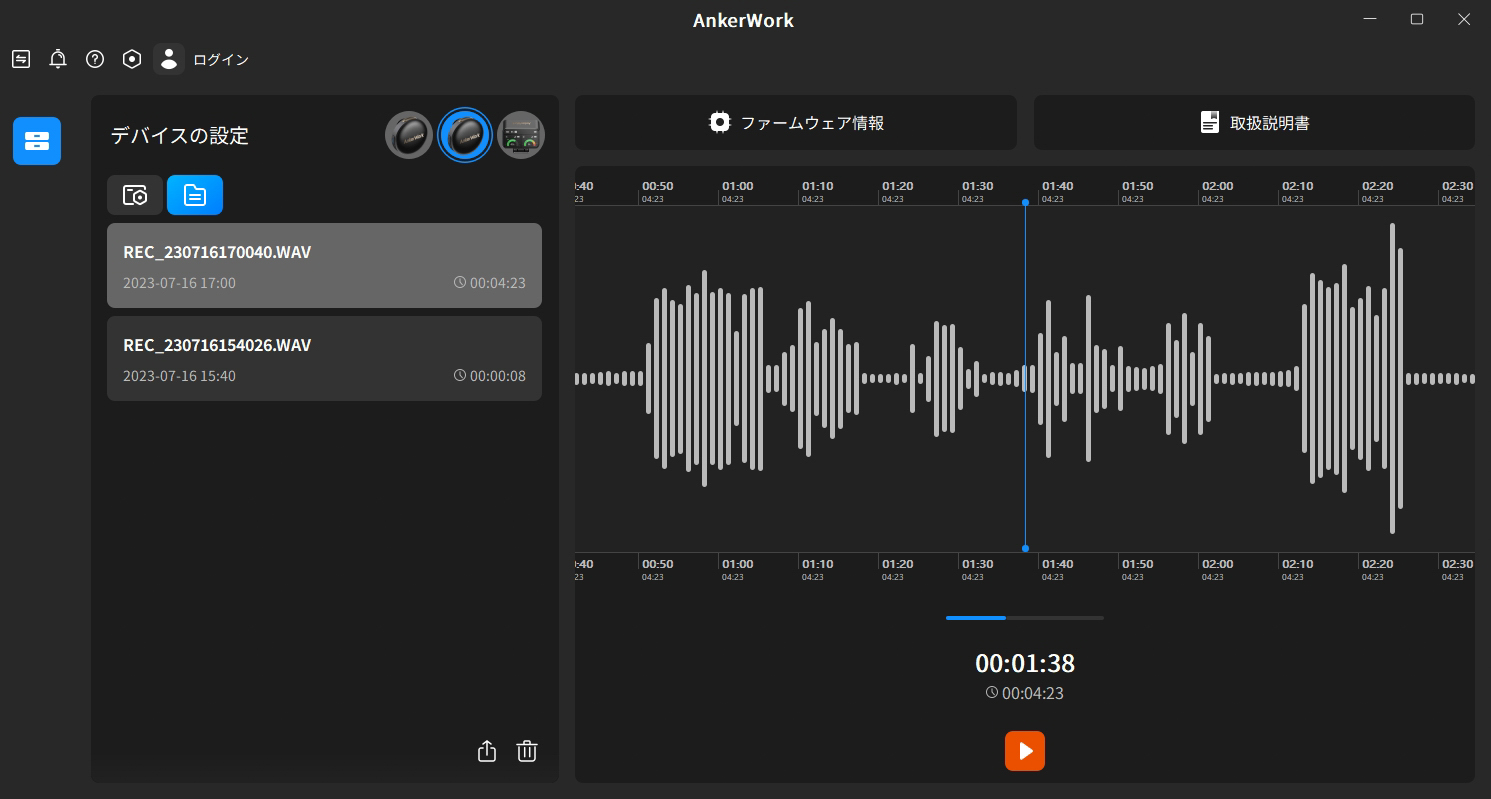Export the recording with the share icon
The width and height of the screenshot is (1491, 799).
pyautogui.click(x=487, y=751)
